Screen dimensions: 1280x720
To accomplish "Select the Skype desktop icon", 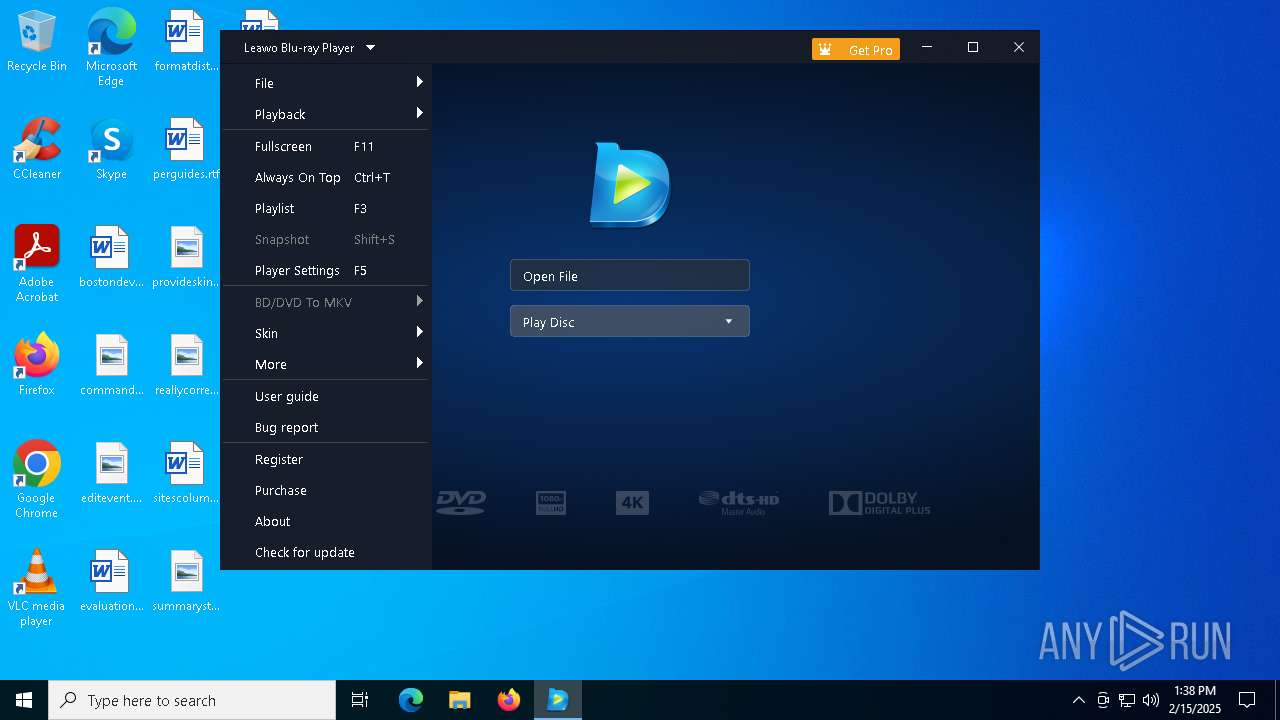I will 111,149.
